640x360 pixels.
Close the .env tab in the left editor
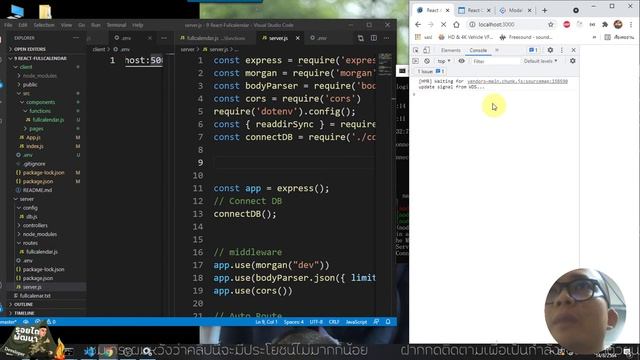pos(150,38)
